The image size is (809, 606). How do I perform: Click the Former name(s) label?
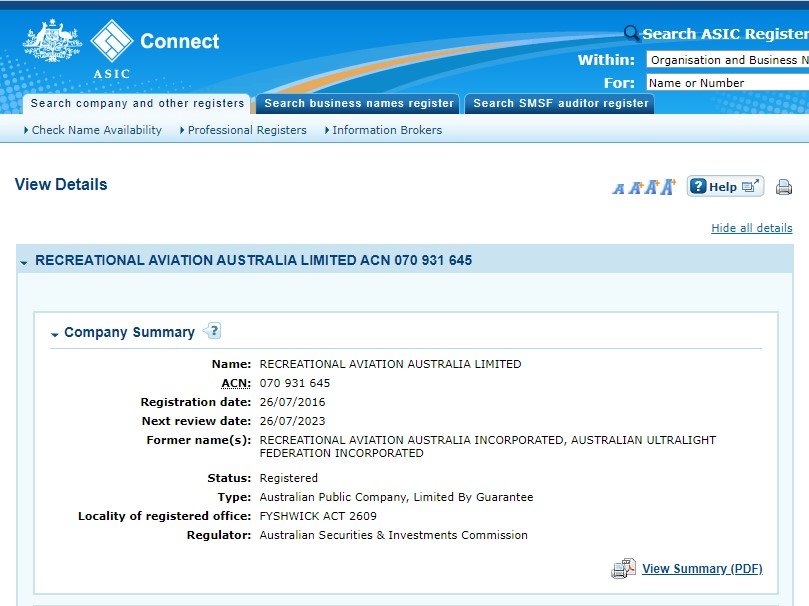coord(199,440)
